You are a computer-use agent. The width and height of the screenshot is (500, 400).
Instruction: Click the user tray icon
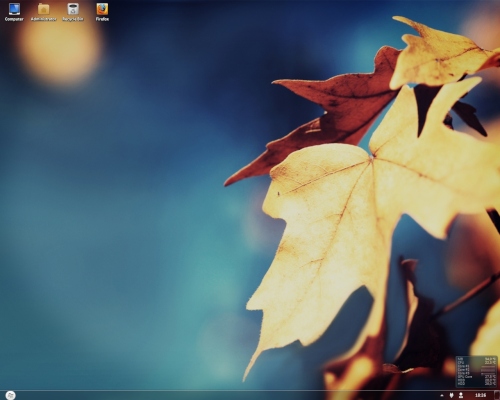click(461, 395)
